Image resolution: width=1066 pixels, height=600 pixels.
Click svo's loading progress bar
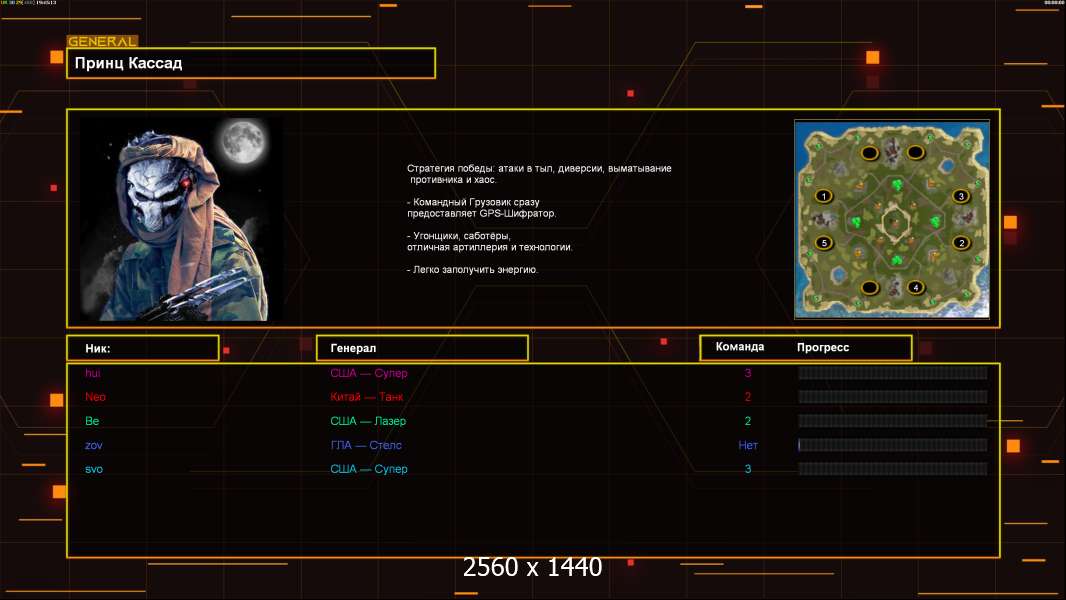pos(892,469)
